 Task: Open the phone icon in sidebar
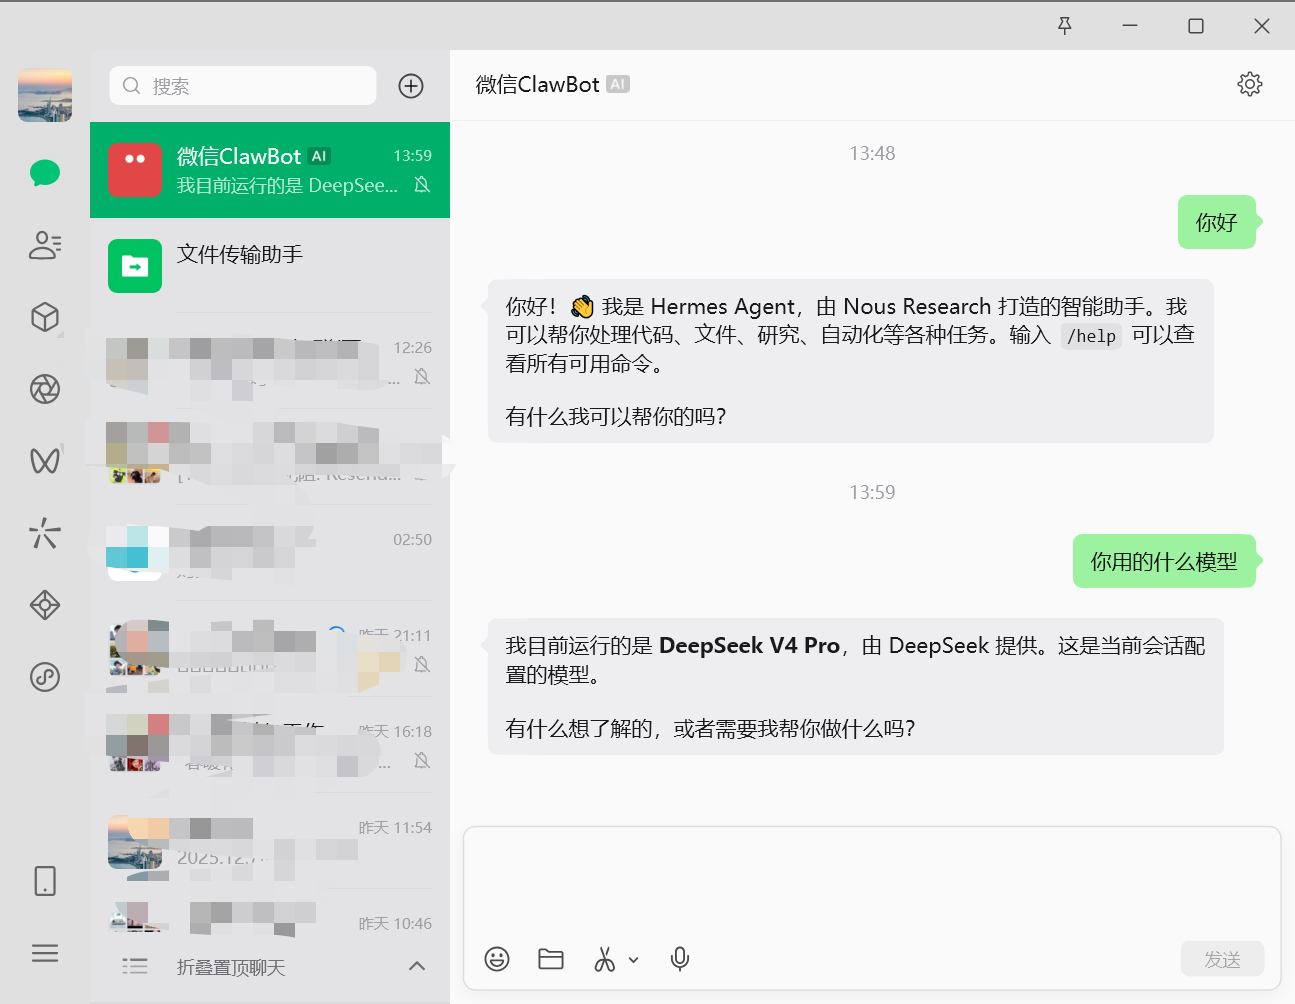(x=45, y=881)
